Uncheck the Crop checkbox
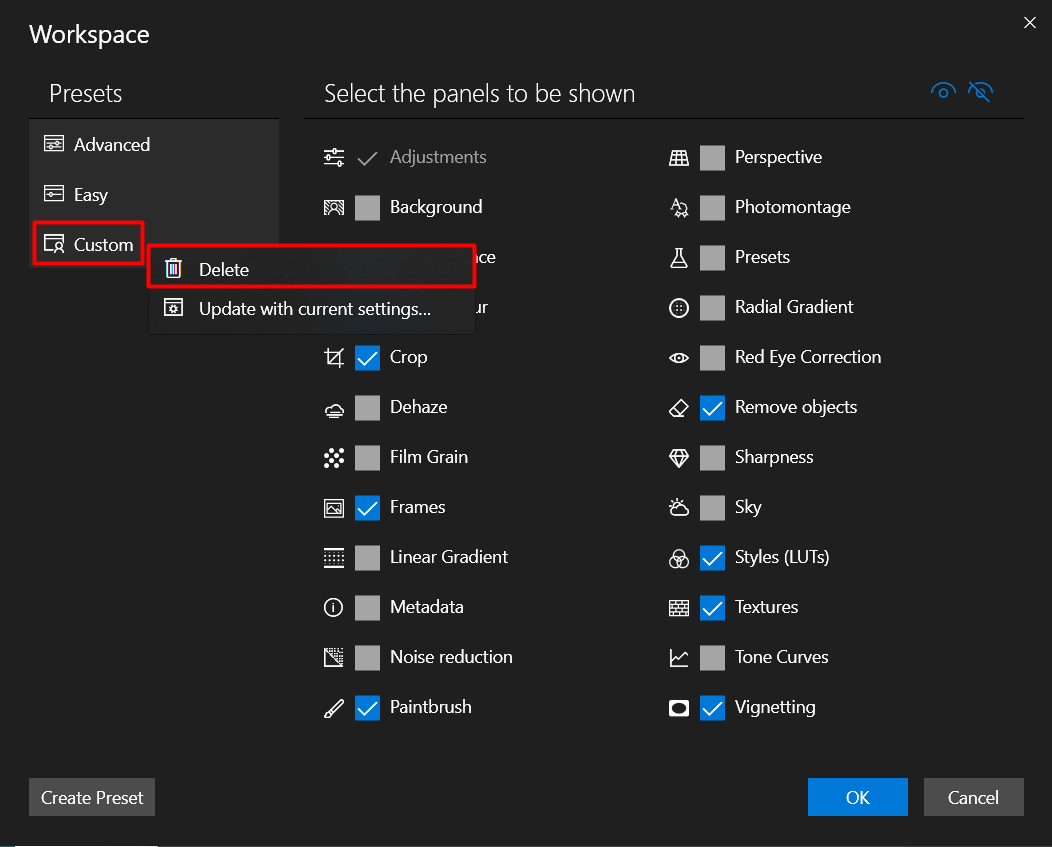 pyautogui.click(x=367, y=358)
